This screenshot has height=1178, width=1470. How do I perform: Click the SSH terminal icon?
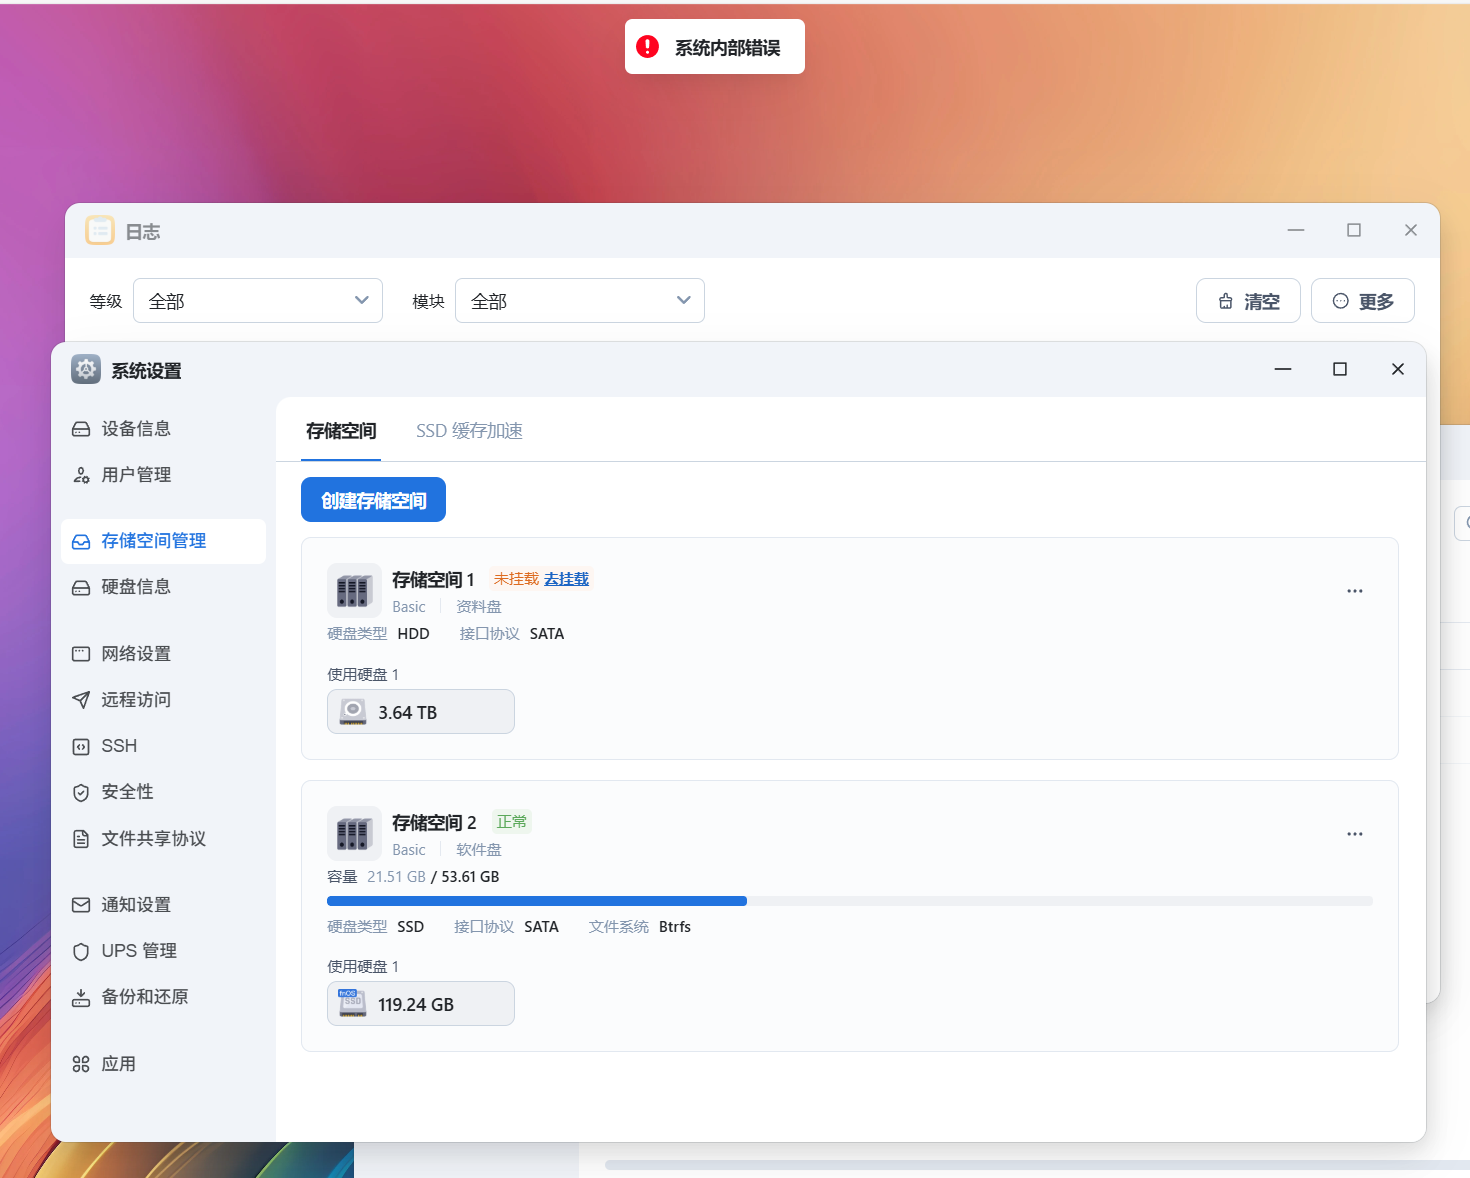coord(81,746)
